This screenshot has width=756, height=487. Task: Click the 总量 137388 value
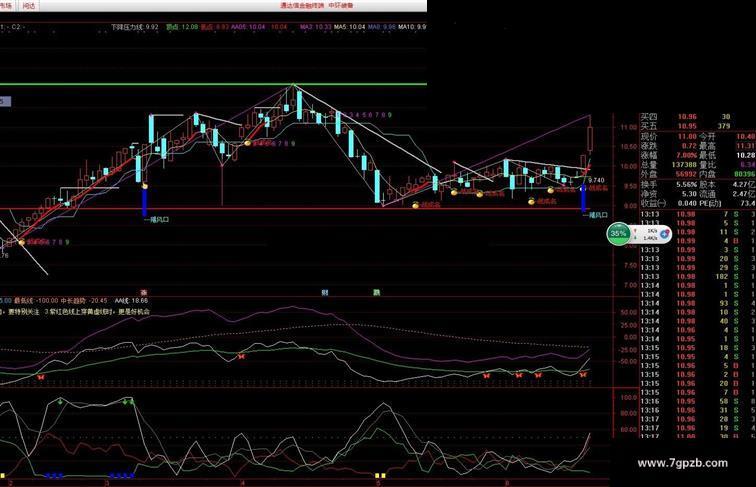point(684,165)
